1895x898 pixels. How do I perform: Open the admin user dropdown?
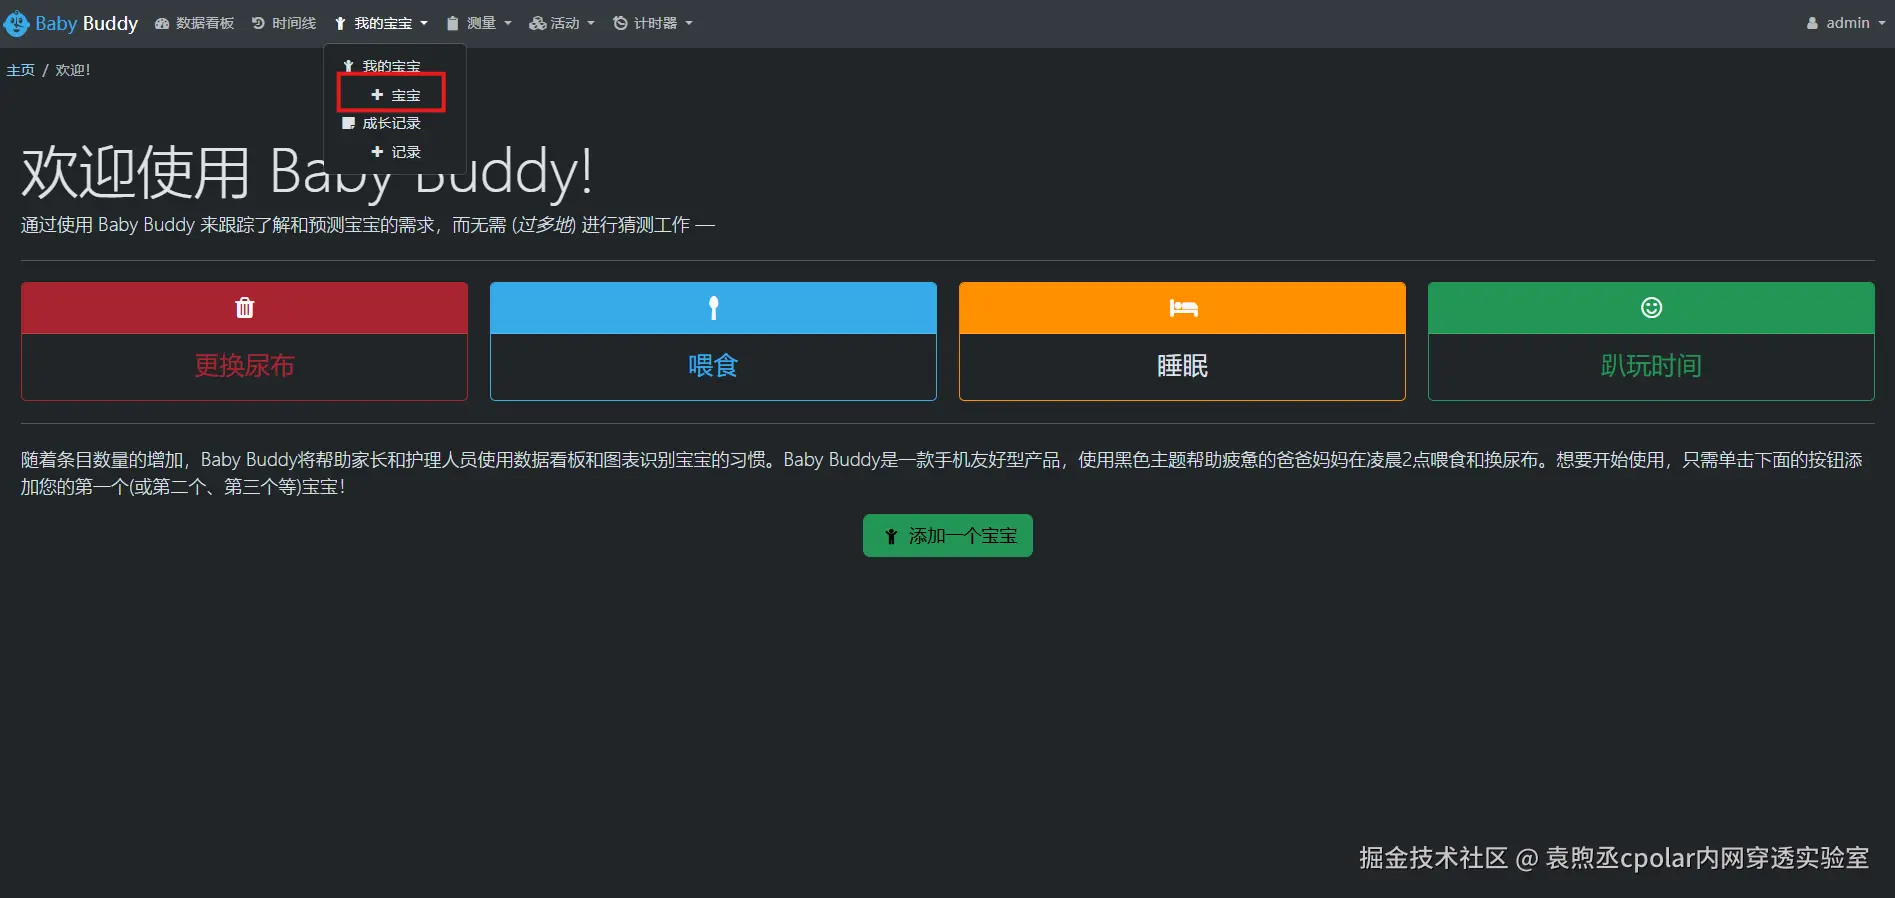pyautogui.click(x=1846, y=23)
